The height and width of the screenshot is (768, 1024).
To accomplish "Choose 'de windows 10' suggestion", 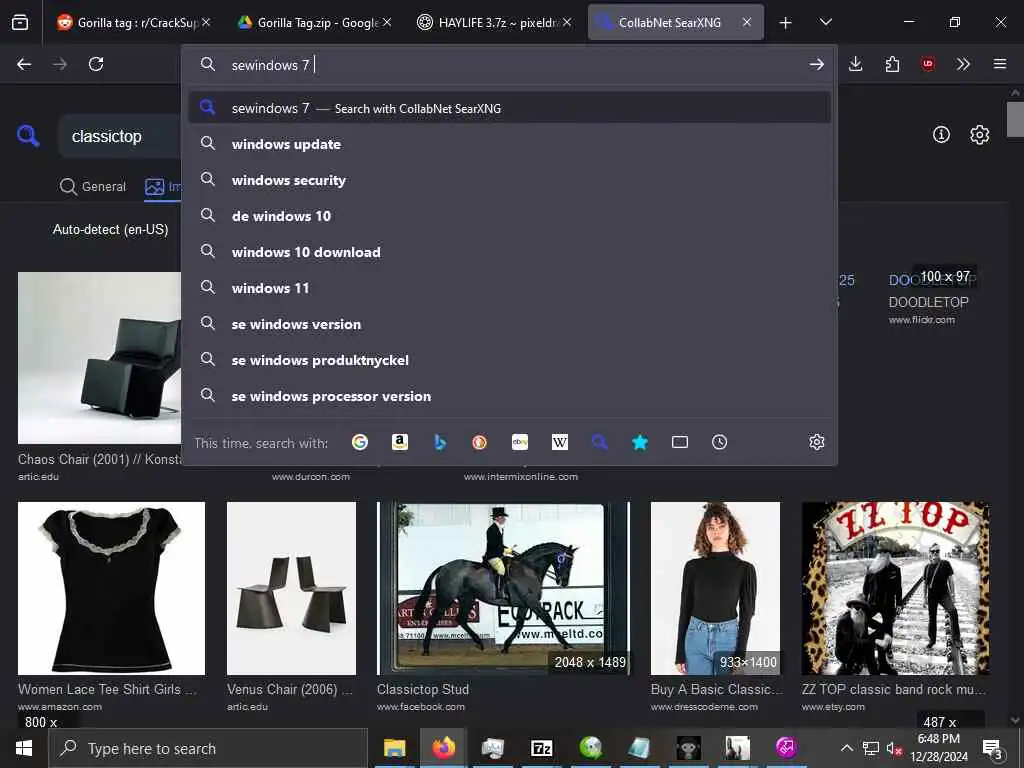I will [509, 216].
